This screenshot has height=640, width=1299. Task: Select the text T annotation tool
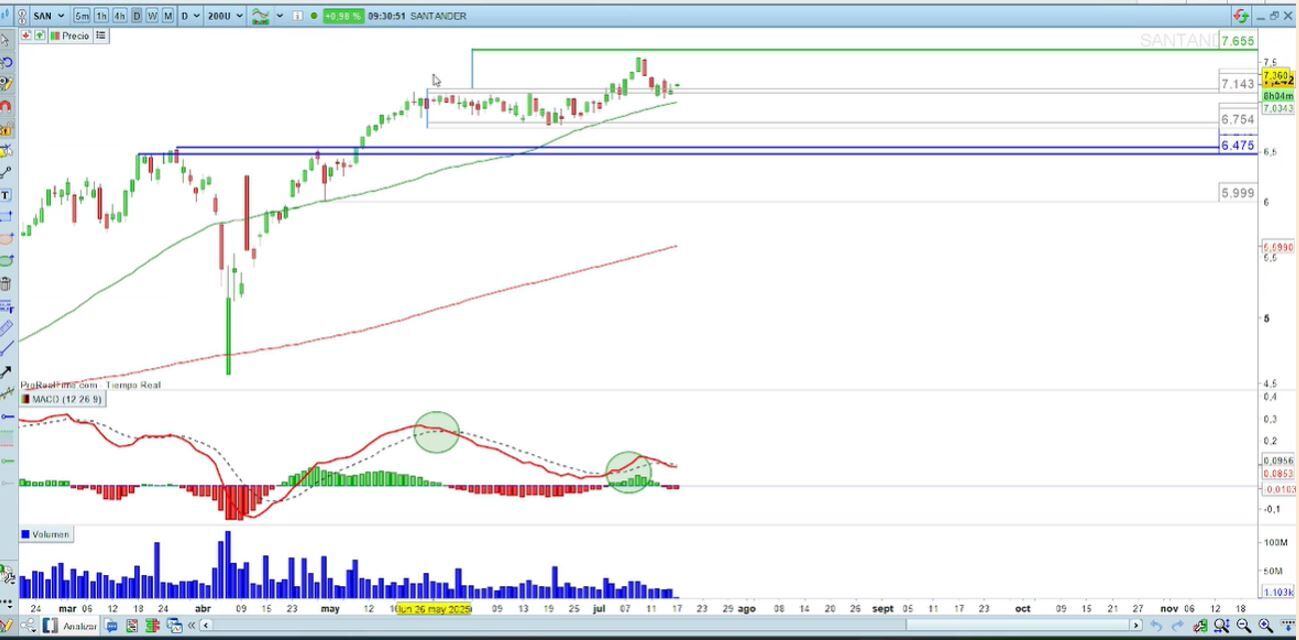coord(6,195)
